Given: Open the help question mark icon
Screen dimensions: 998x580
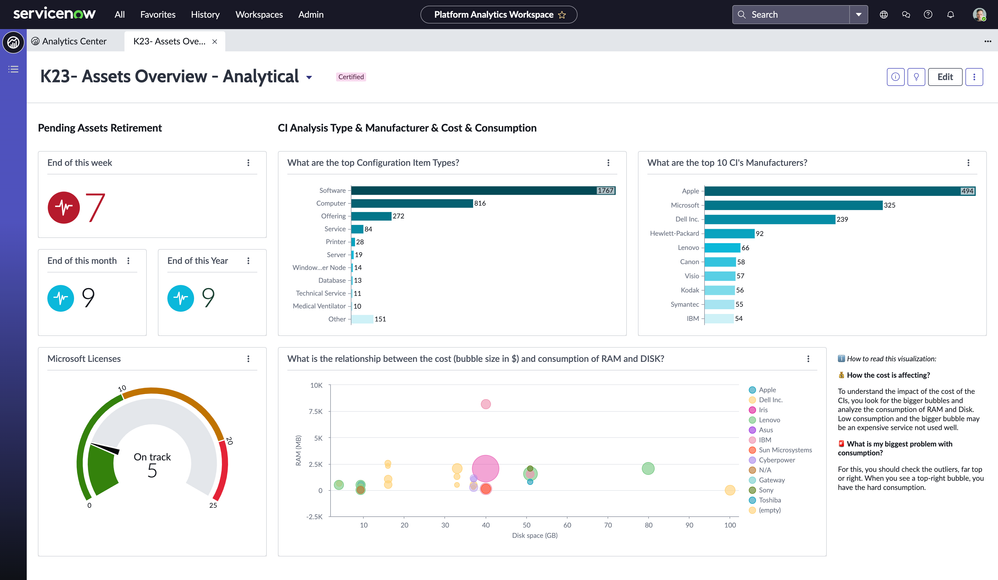Looking at the screenshot, I should pos(928,15).
